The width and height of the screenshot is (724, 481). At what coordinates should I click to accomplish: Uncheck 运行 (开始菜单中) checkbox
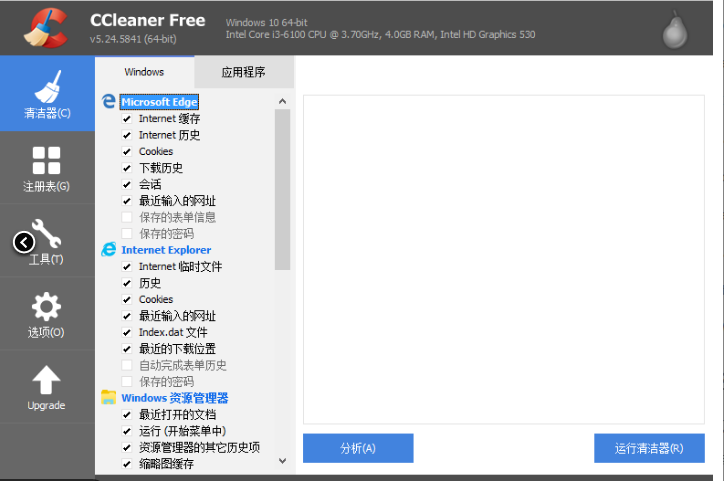(x=127, y=431)
